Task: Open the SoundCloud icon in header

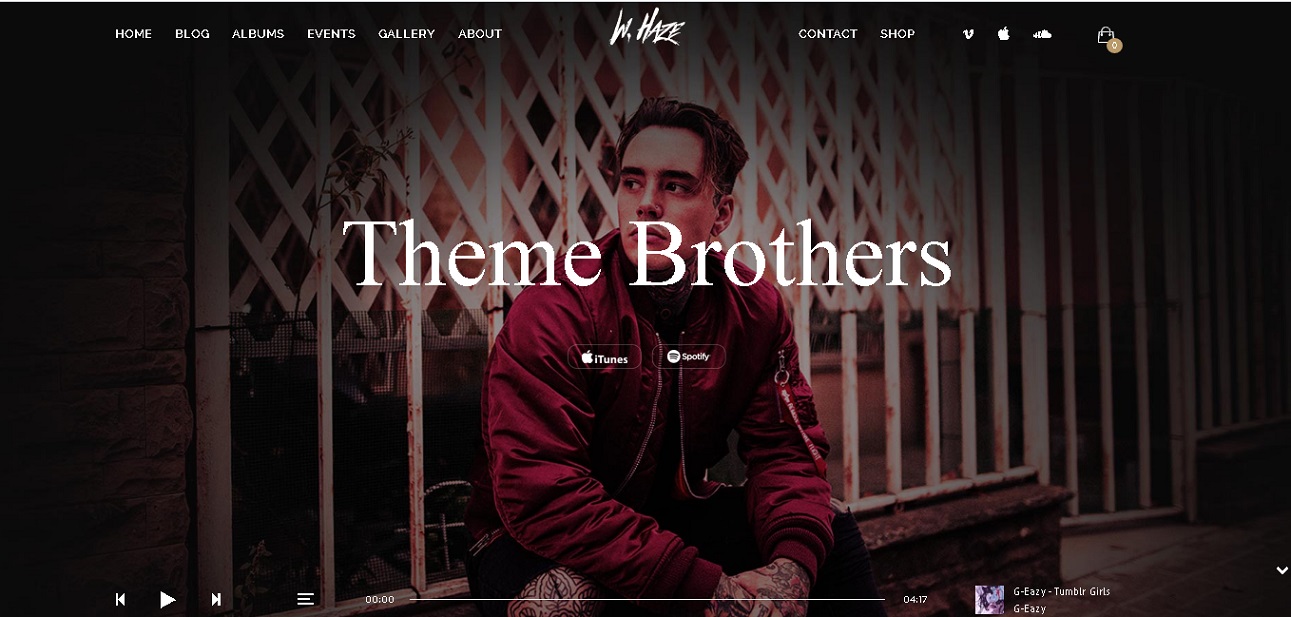Action: tap(1043, 34)
